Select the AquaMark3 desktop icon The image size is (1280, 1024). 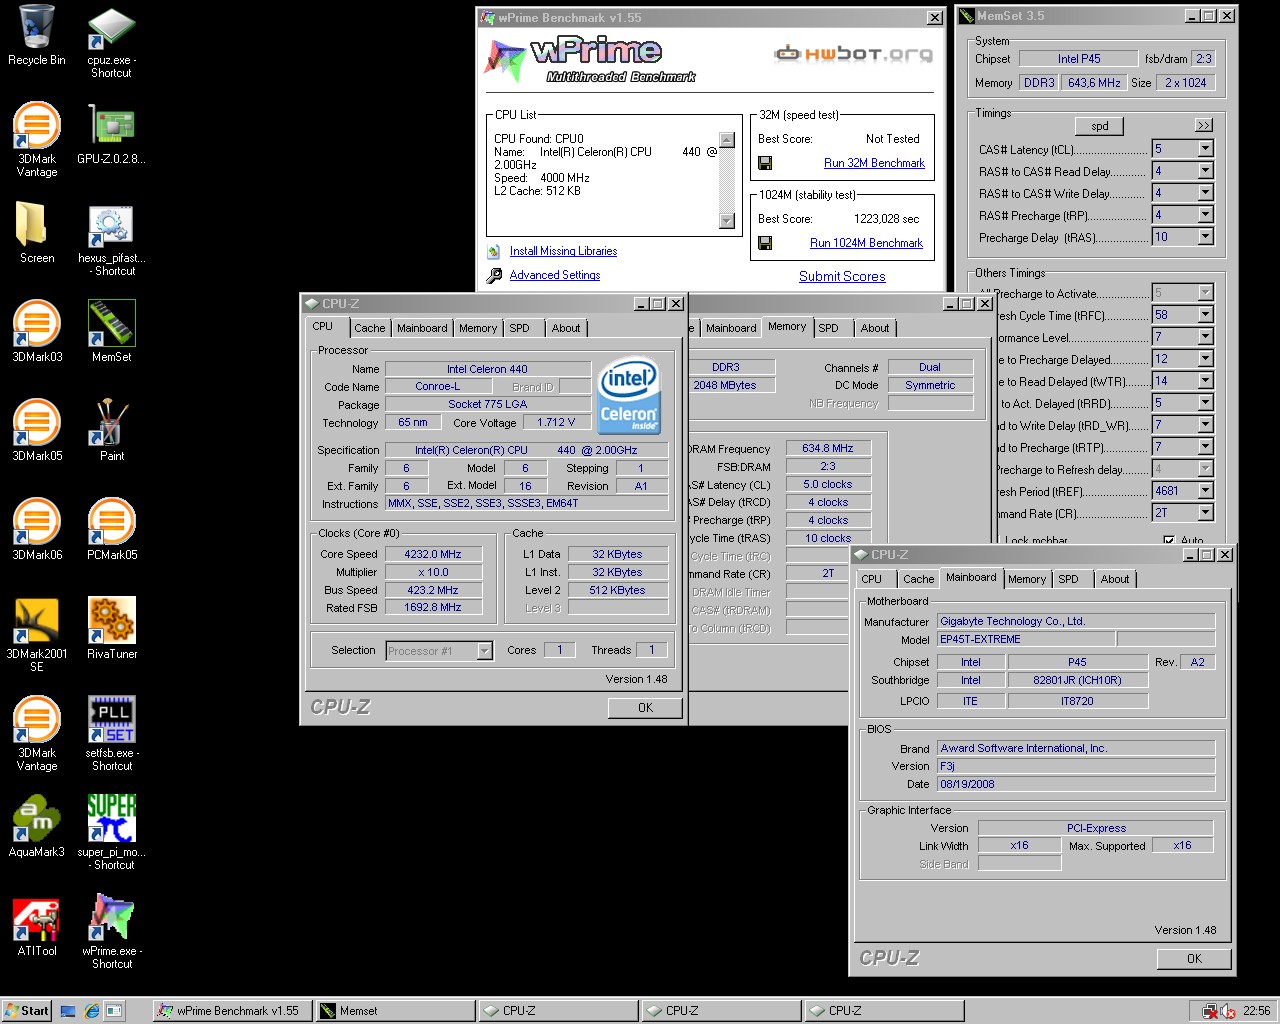coord(37,819)
